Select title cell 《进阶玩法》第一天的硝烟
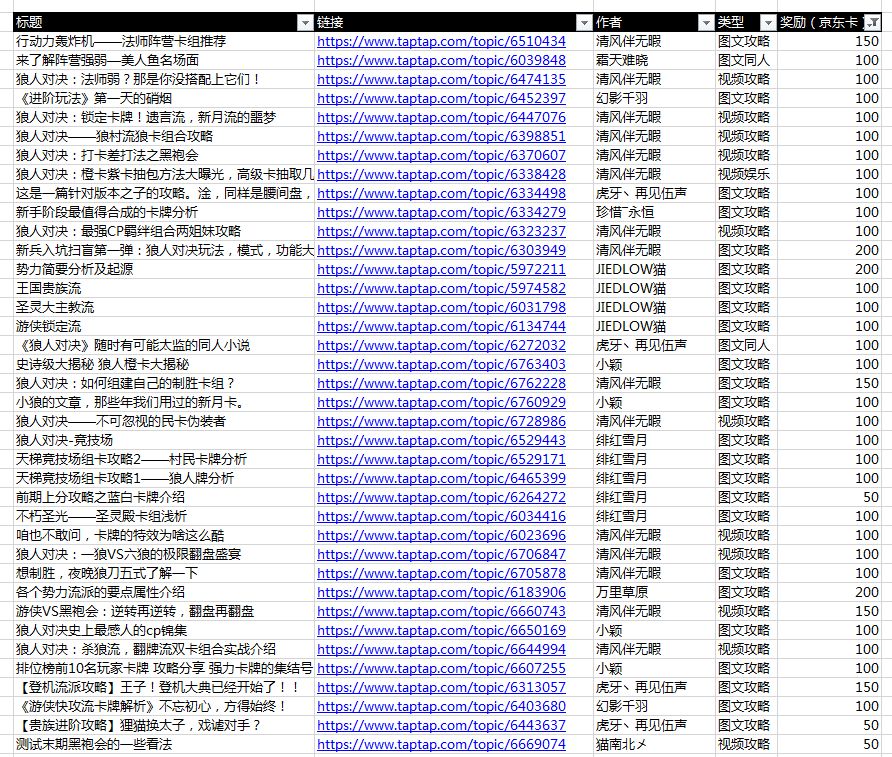Screen dimensions: 892x757 tap(164, 98)
